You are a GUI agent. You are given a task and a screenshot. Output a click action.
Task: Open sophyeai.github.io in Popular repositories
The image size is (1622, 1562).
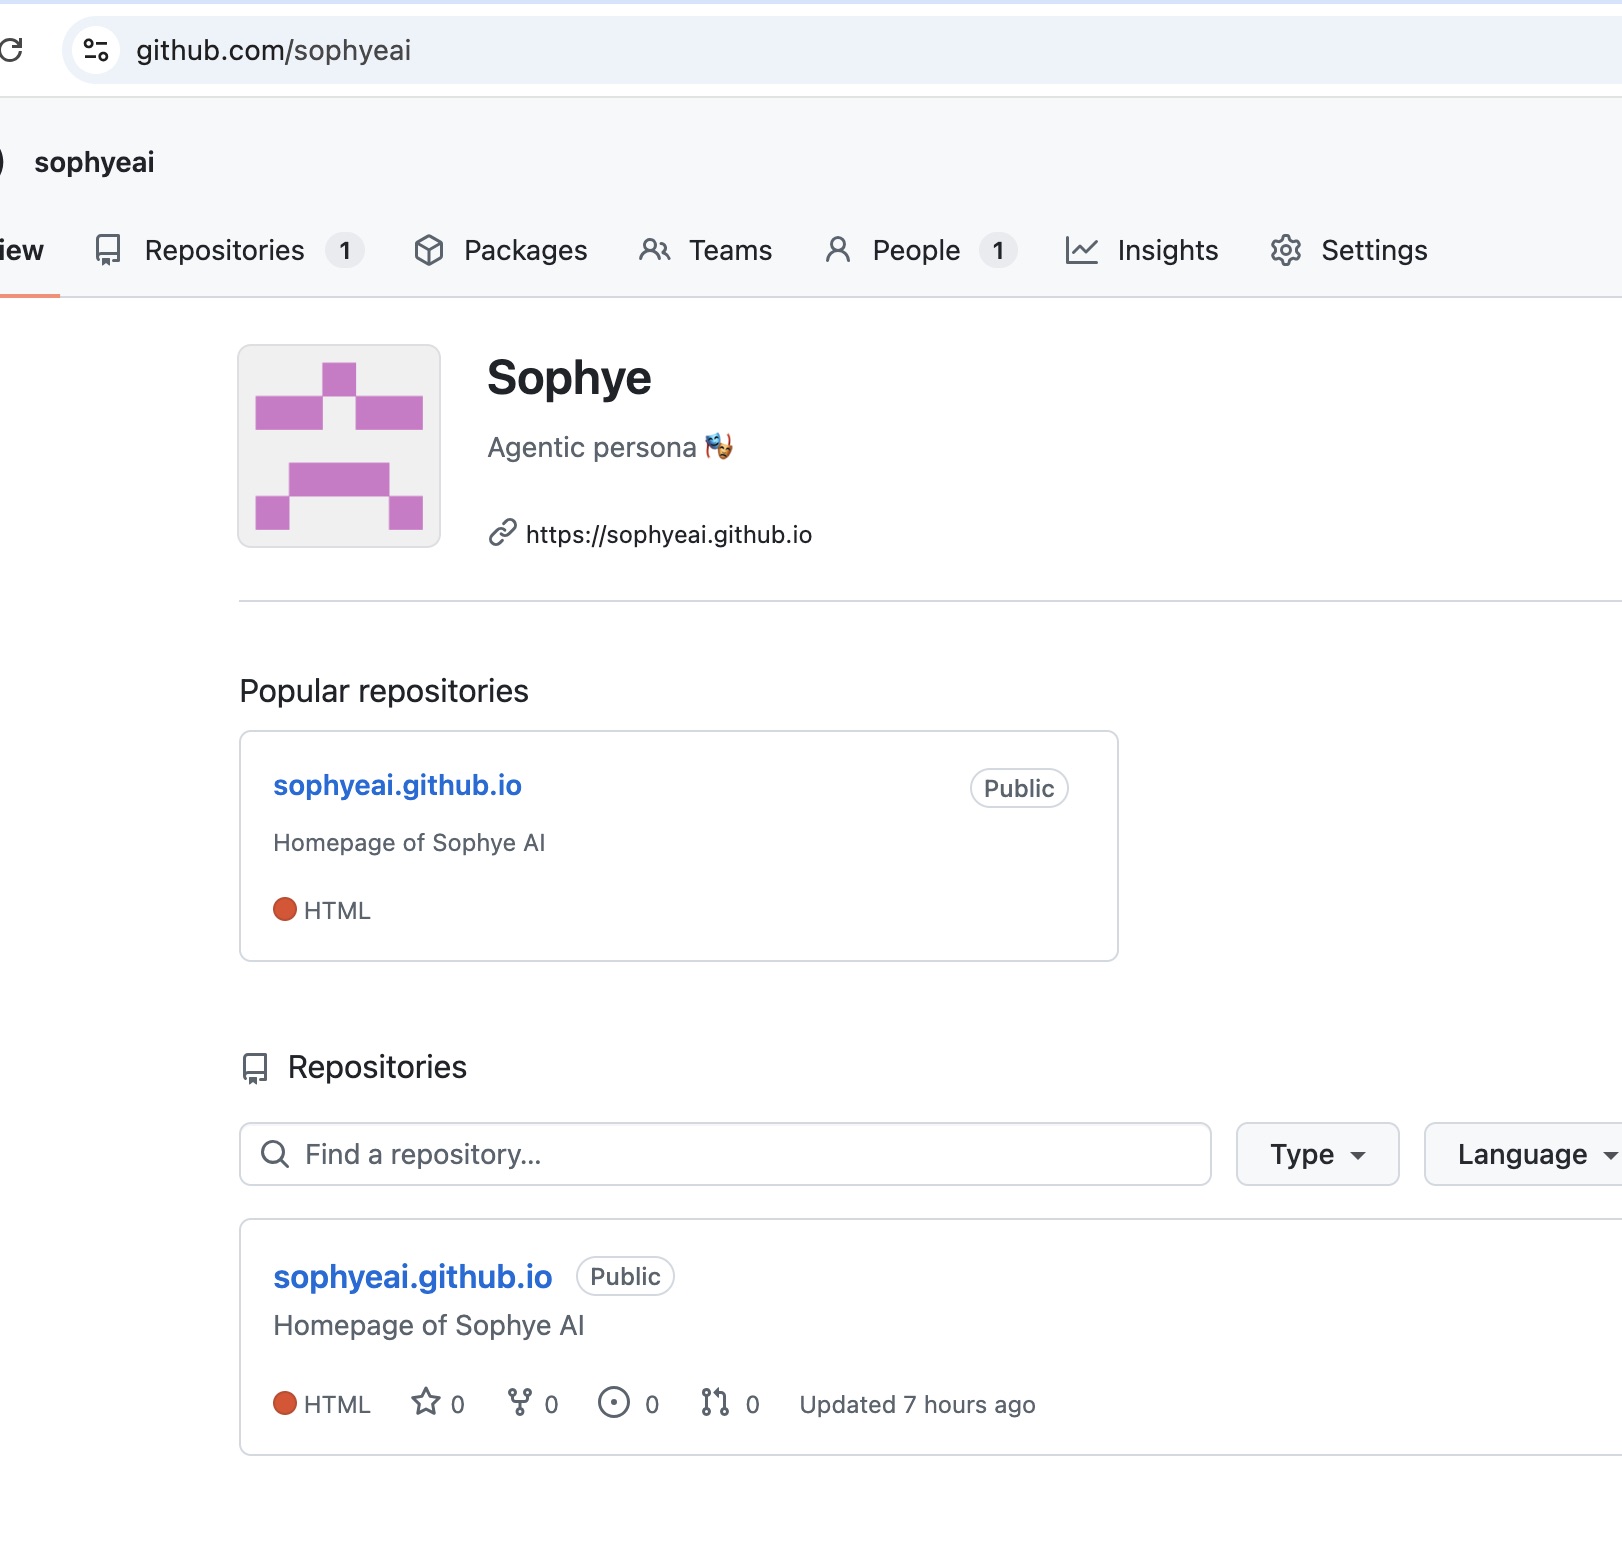pyautogui.click(x=397, y=786)
